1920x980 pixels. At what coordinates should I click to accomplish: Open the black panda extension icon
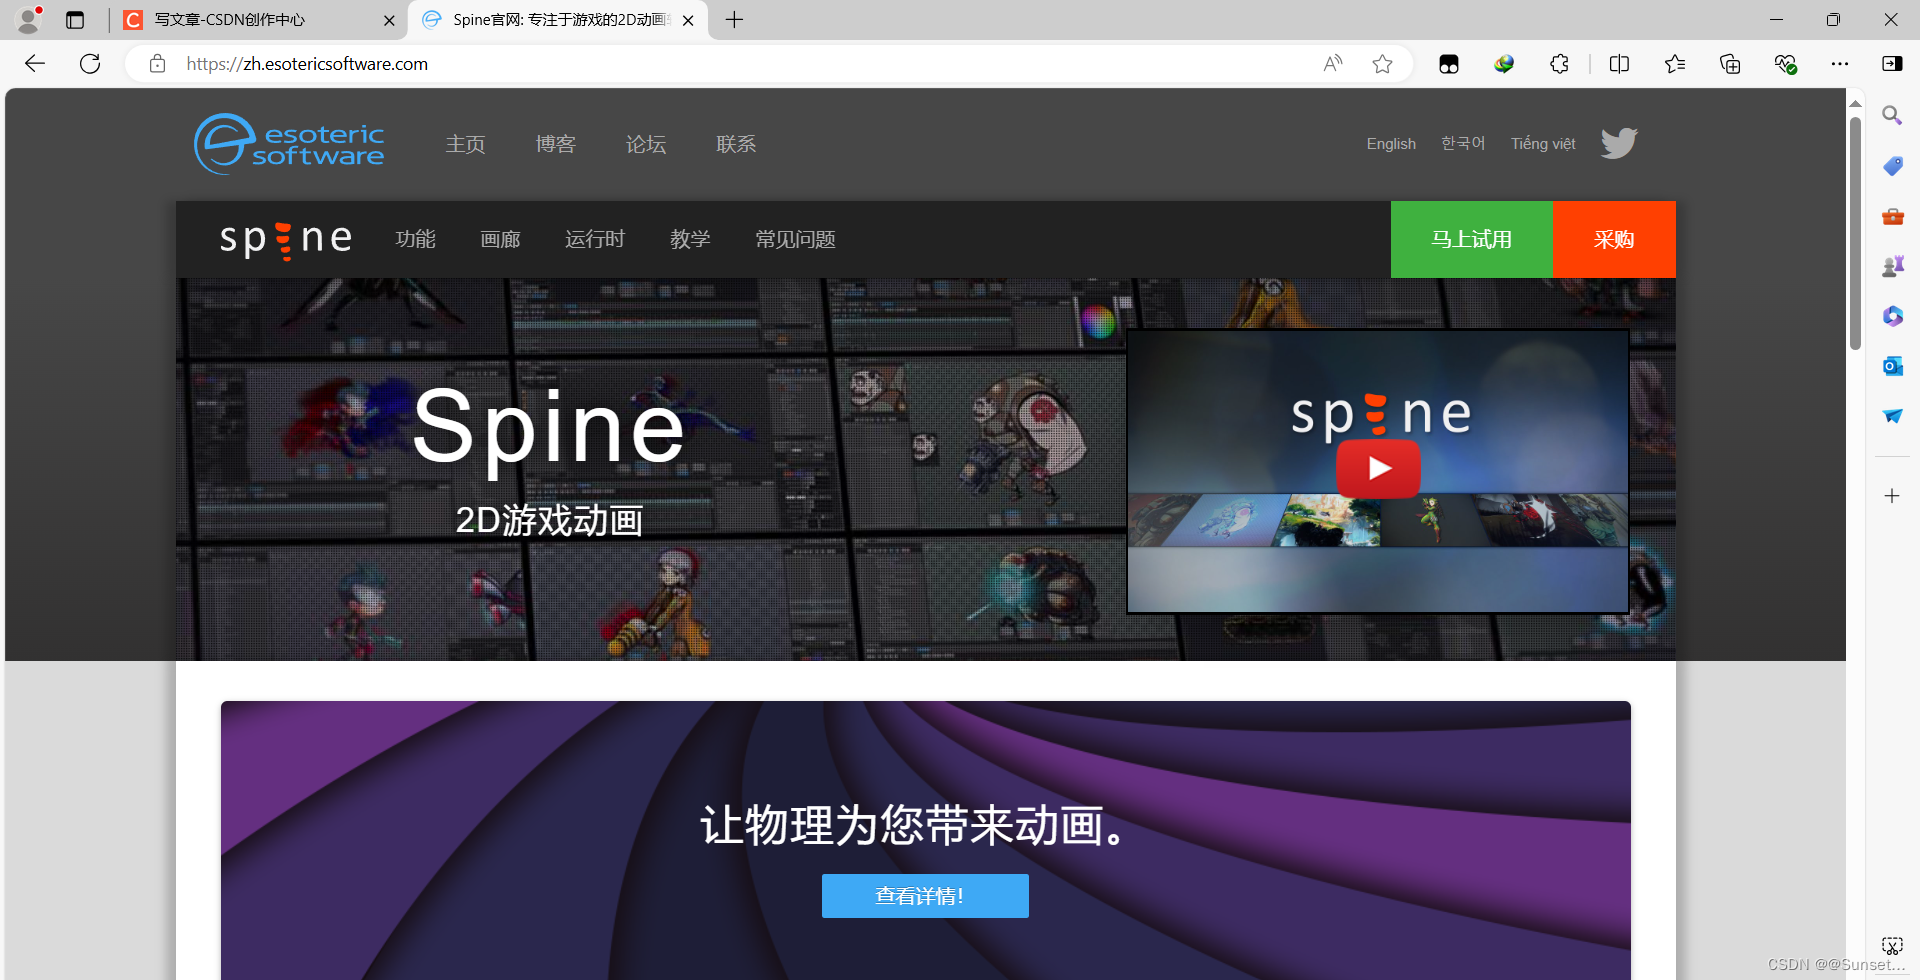point(1448,64)
